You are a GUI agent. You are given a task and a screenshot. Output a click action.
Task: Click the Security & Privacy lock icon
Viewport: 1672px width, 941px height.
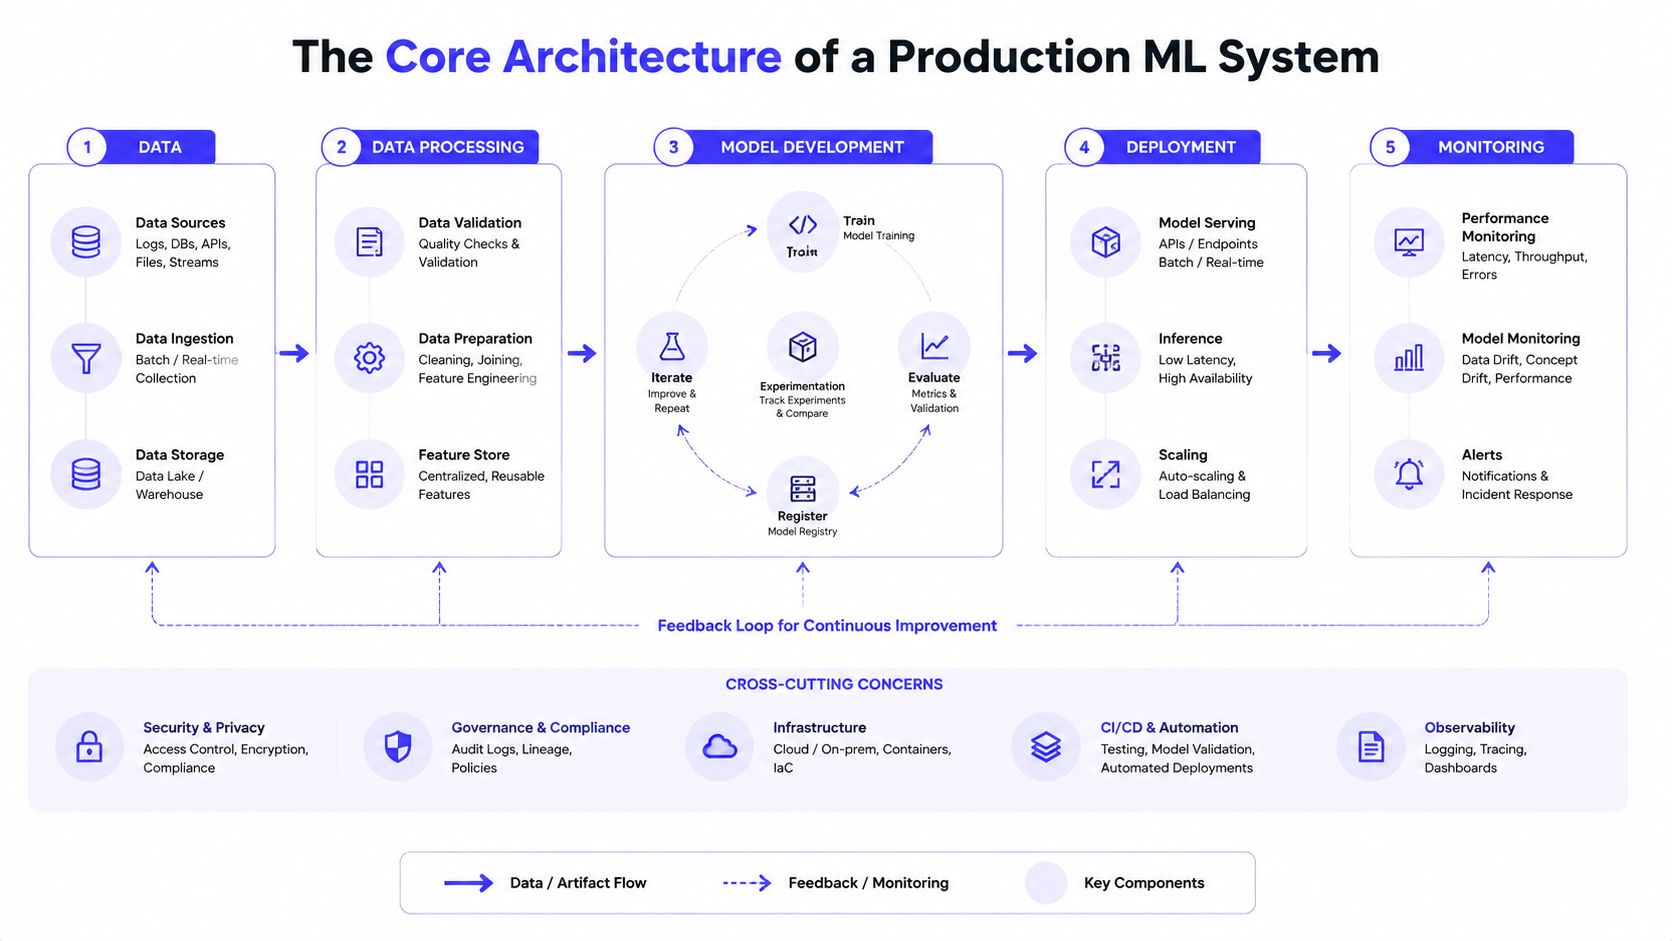(89, 747)
